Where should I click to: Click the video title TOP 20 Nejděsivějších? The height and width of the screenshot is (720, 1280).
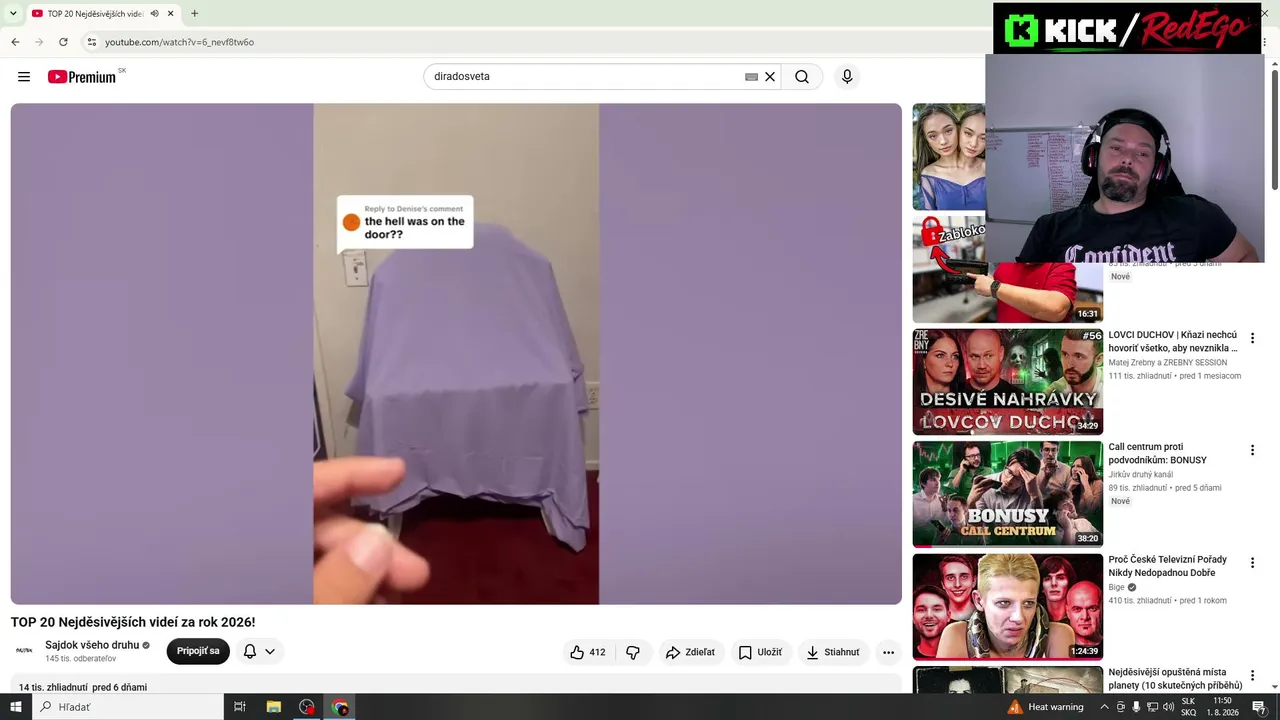point(133,622)
